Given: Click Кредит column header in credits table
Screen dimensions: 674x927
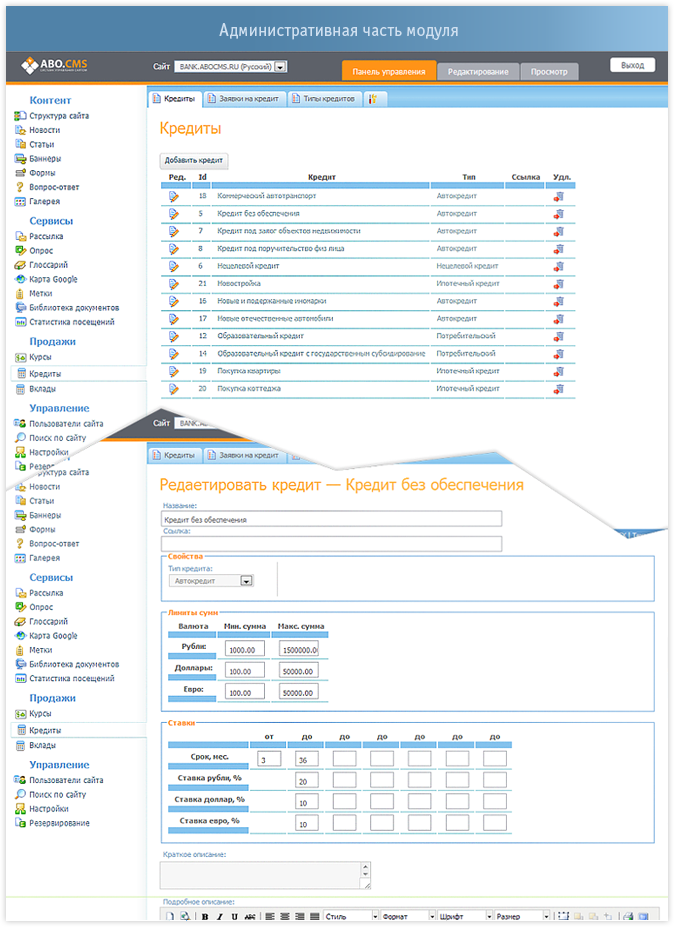Looking at the screenshot, I should tap(322, 177).
